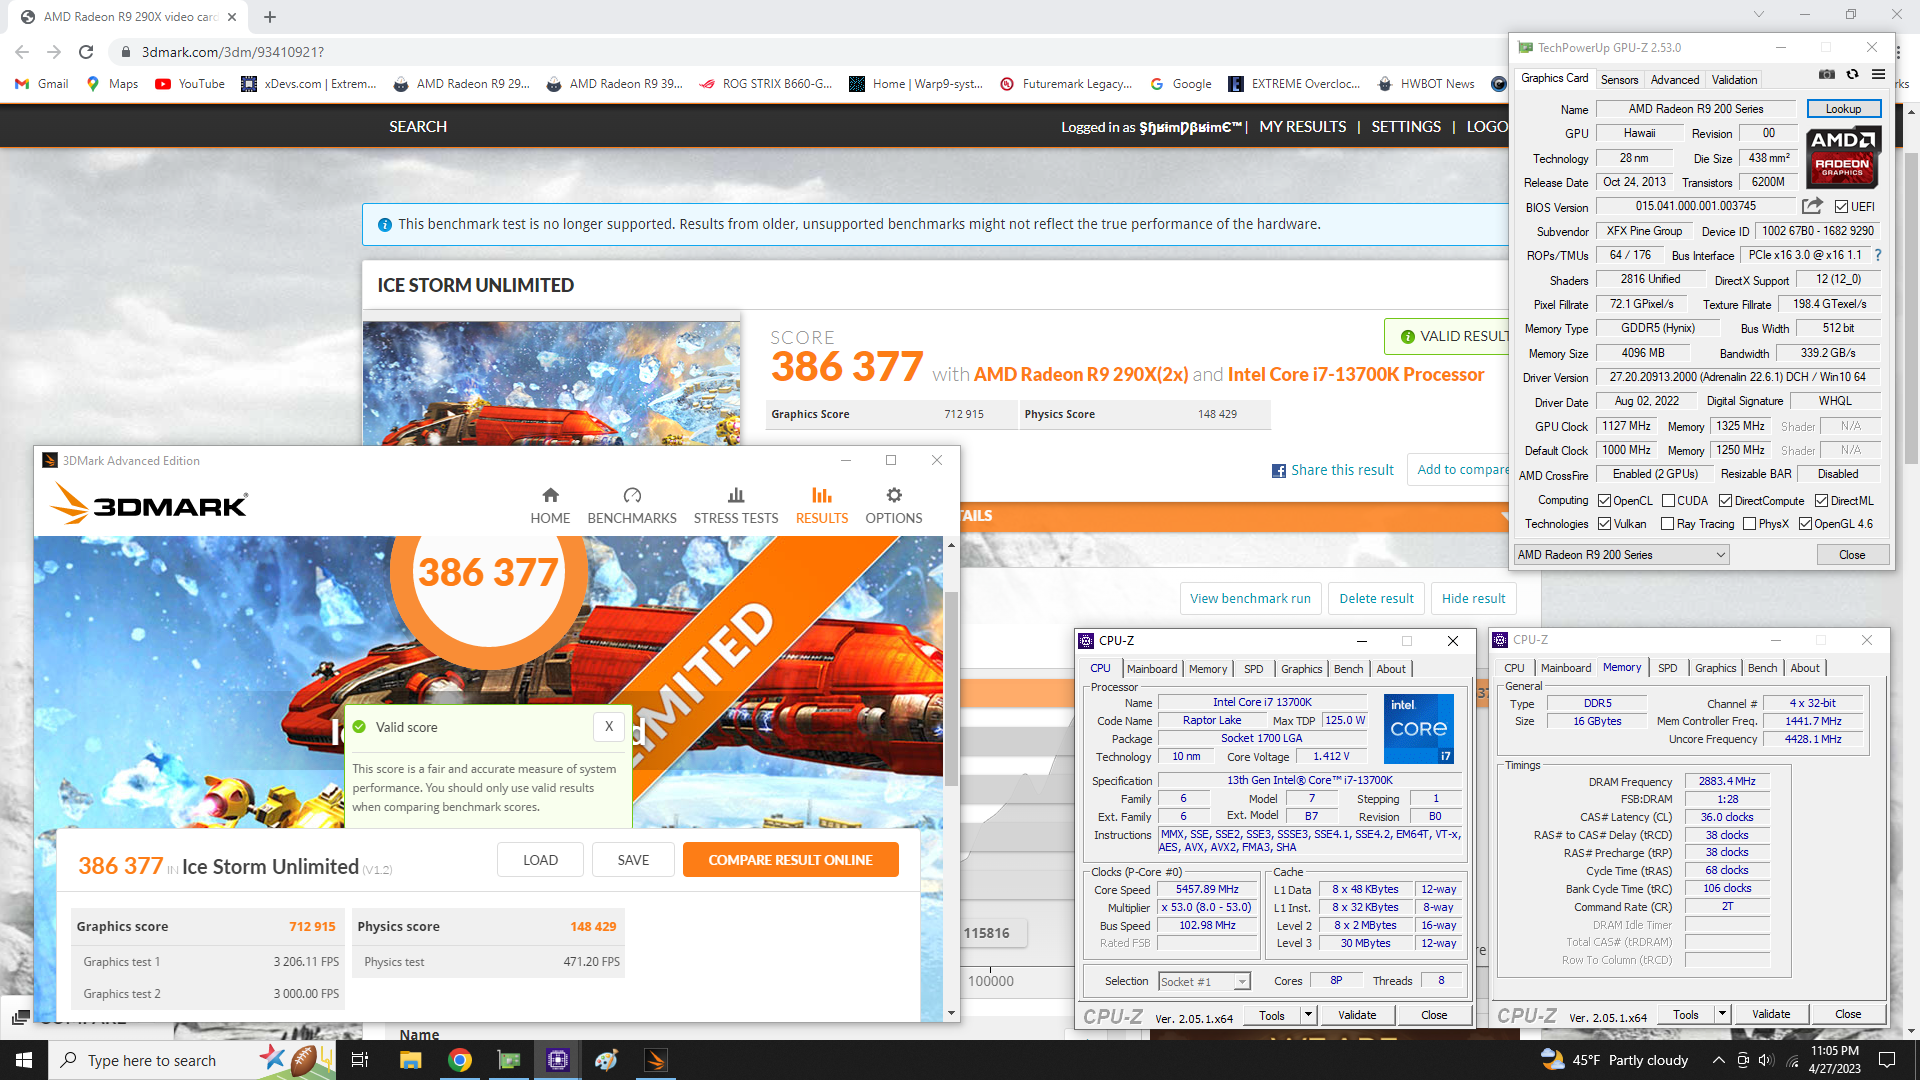This screenshot has height=1080, width=1920.
Task: Expand the Tools dropdown arrow in right CPU-Z
Action: click(x=1721, y=1014)
